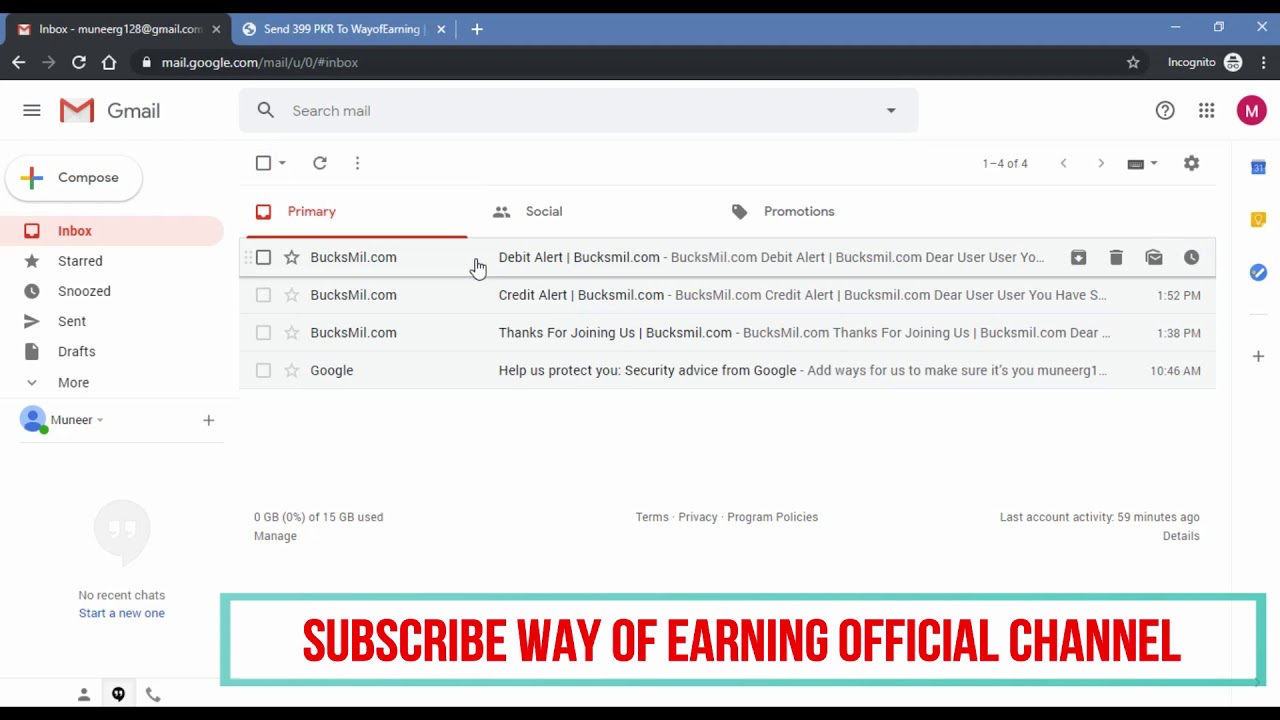Click the Manage storage link
This screenshot has height=720, width=1280.
[275, 536]
